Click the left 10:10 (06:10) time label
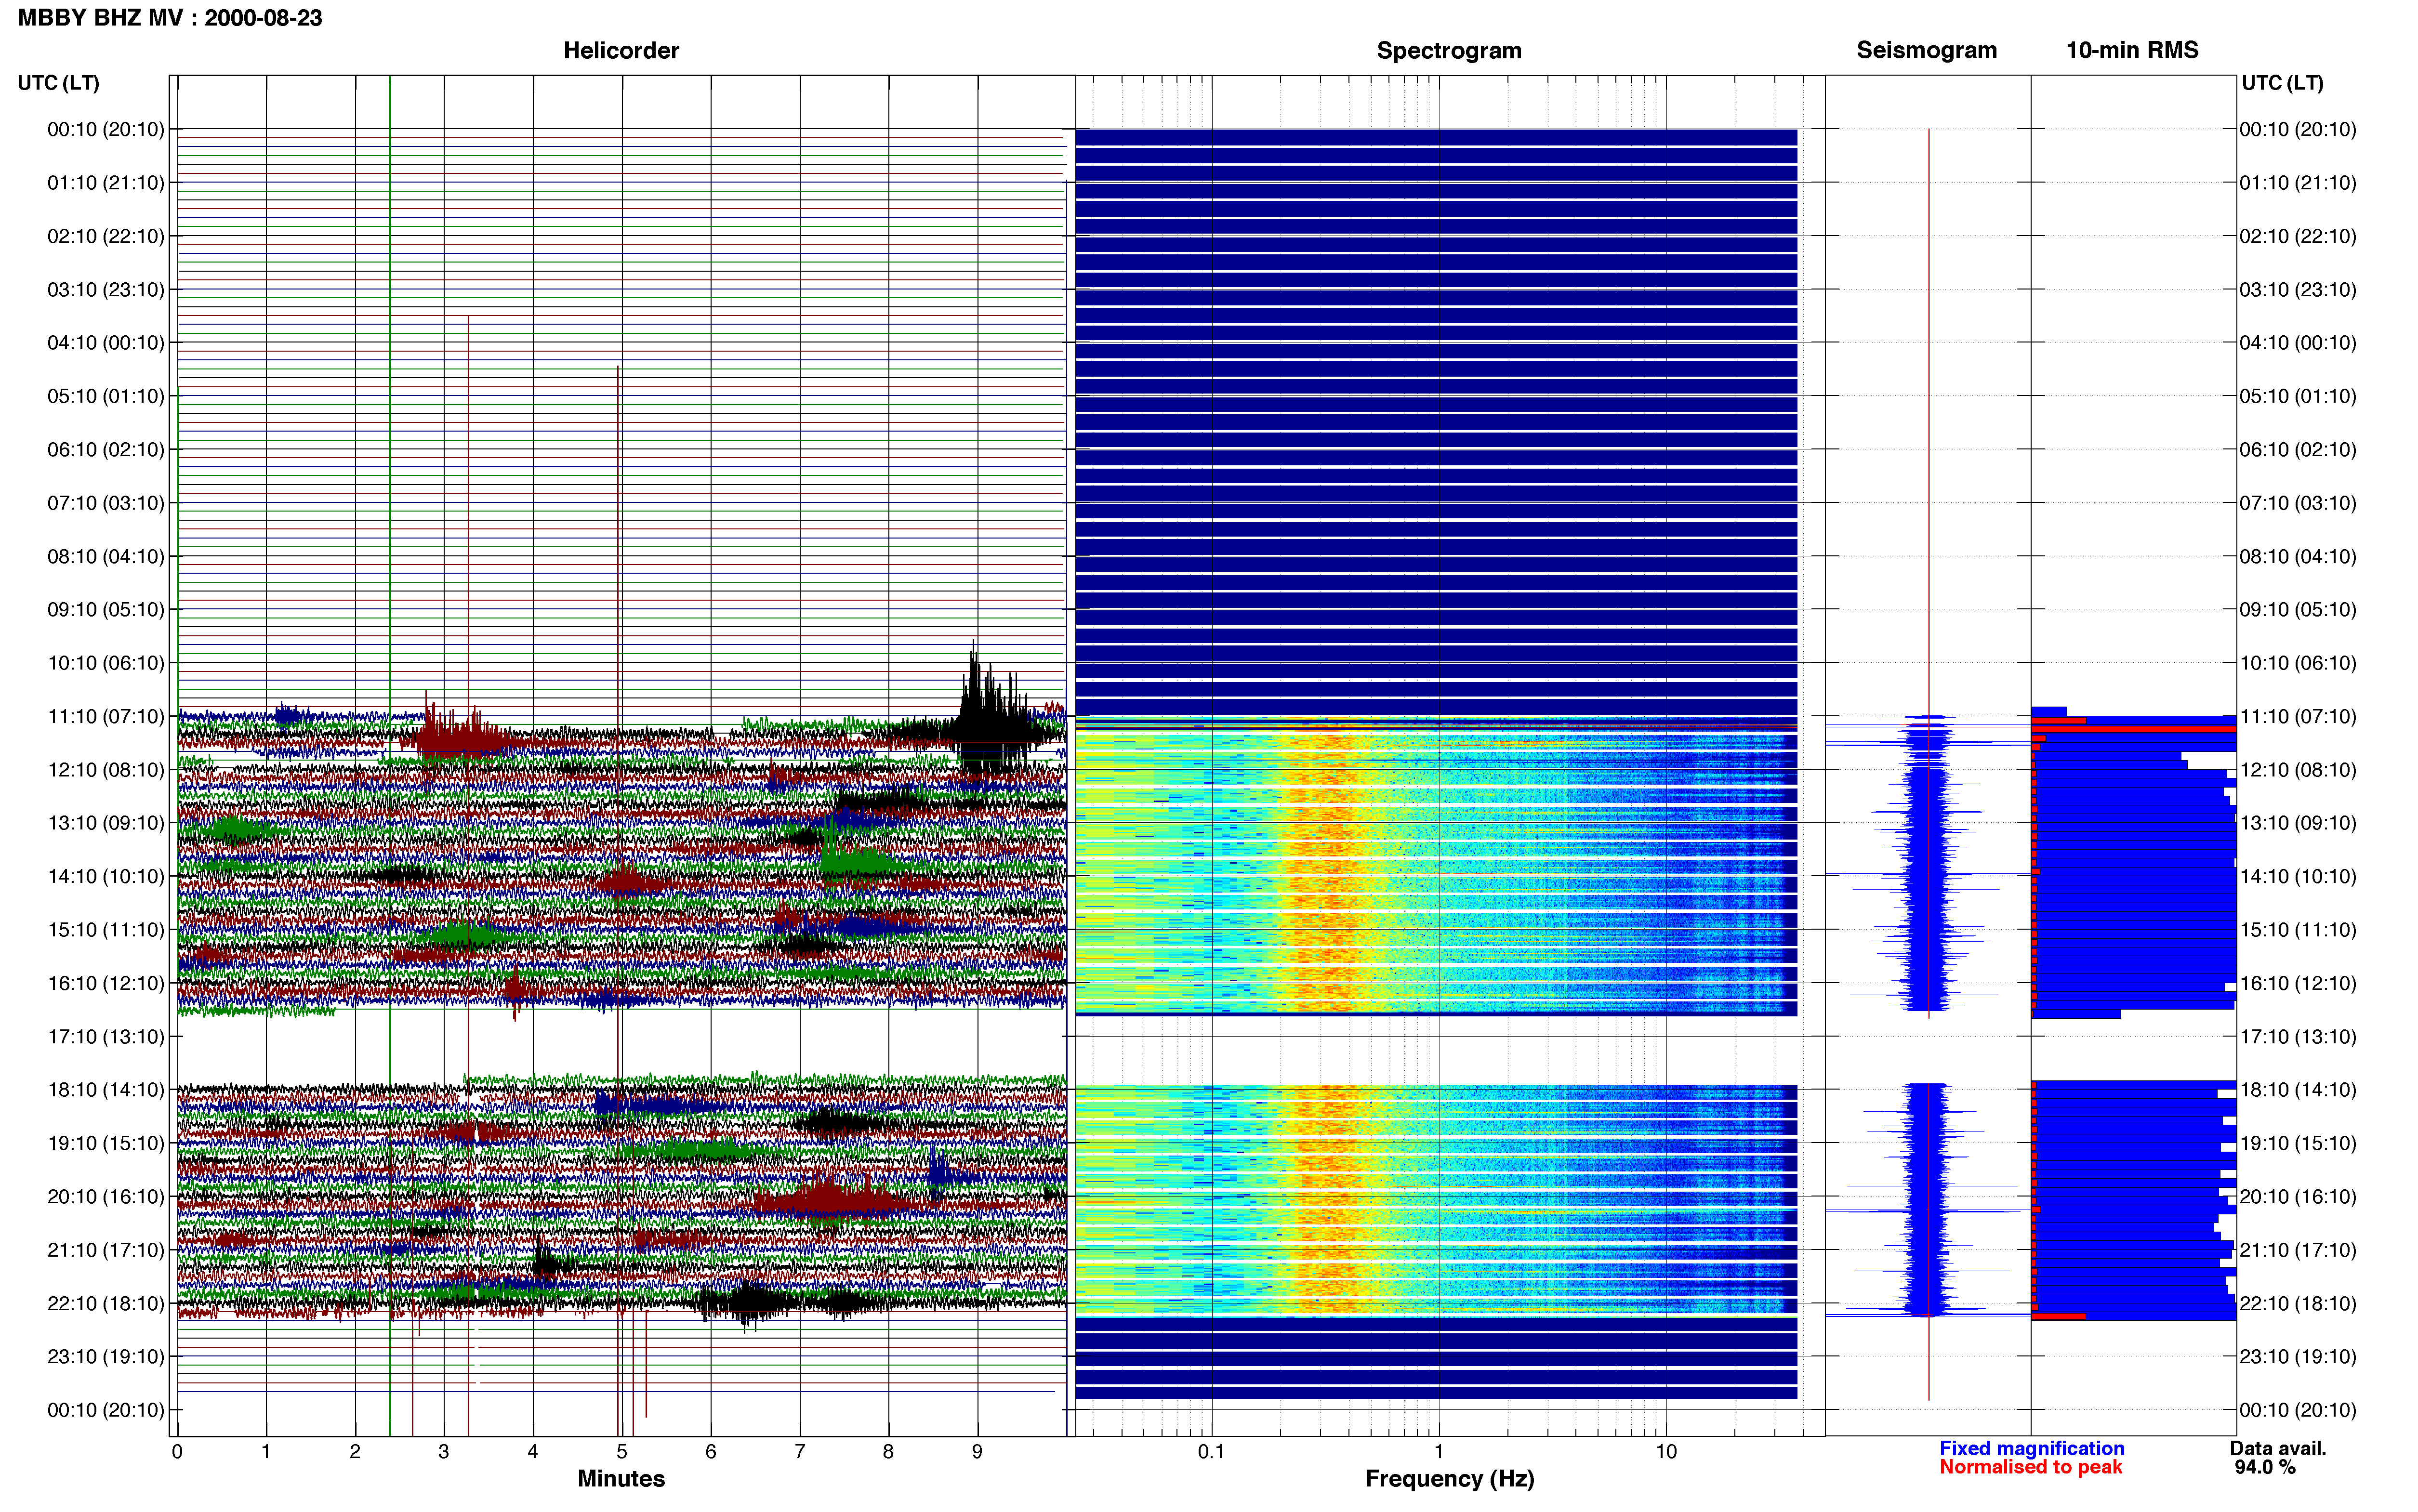The width and height of the screenshot is (2418, 1512). coord(106,663)
